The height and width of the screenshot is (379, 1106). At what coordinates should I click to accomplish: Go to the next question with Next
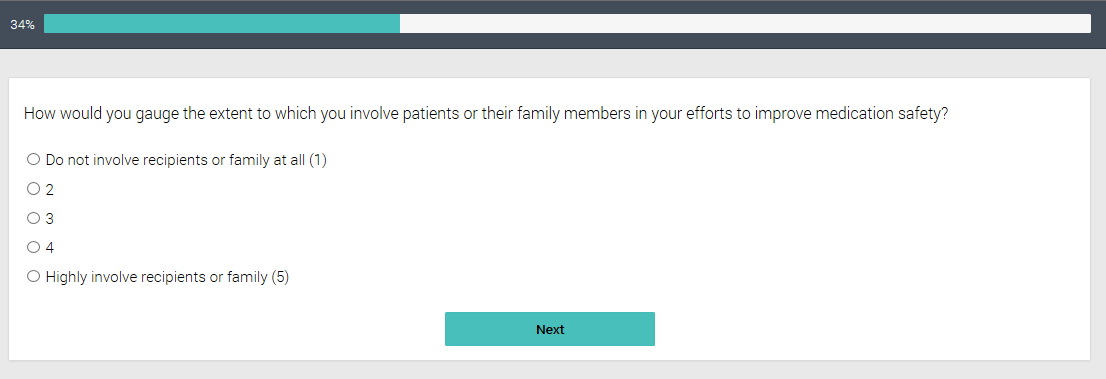click(x=549, y=329)
